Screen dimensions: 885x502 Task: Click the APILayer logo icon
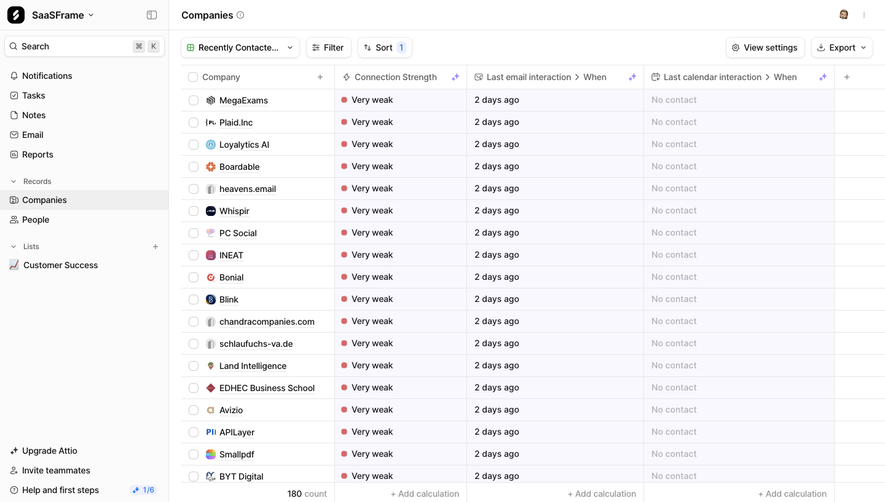pos(211,432)
